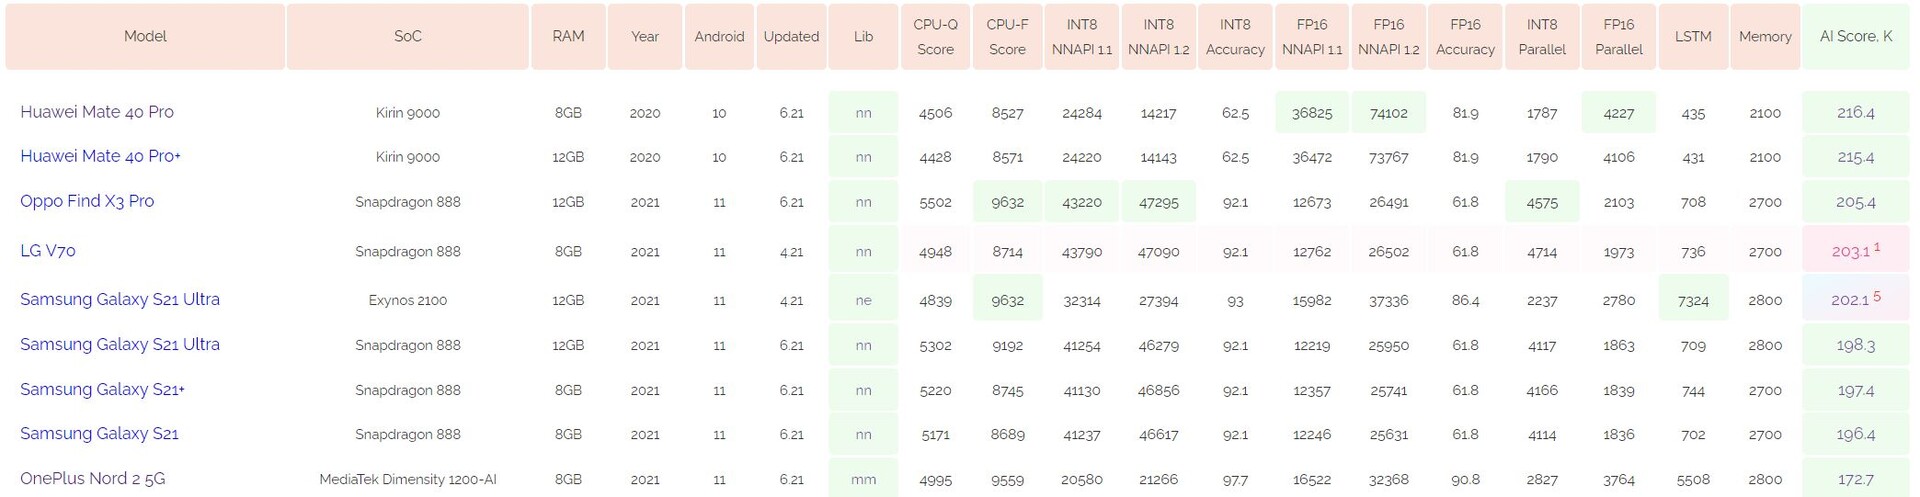The width and height of the screenshot is (1920, 497).
Task: Click the Samsung Galaxy S21+ link
Action: coord(102,389)
